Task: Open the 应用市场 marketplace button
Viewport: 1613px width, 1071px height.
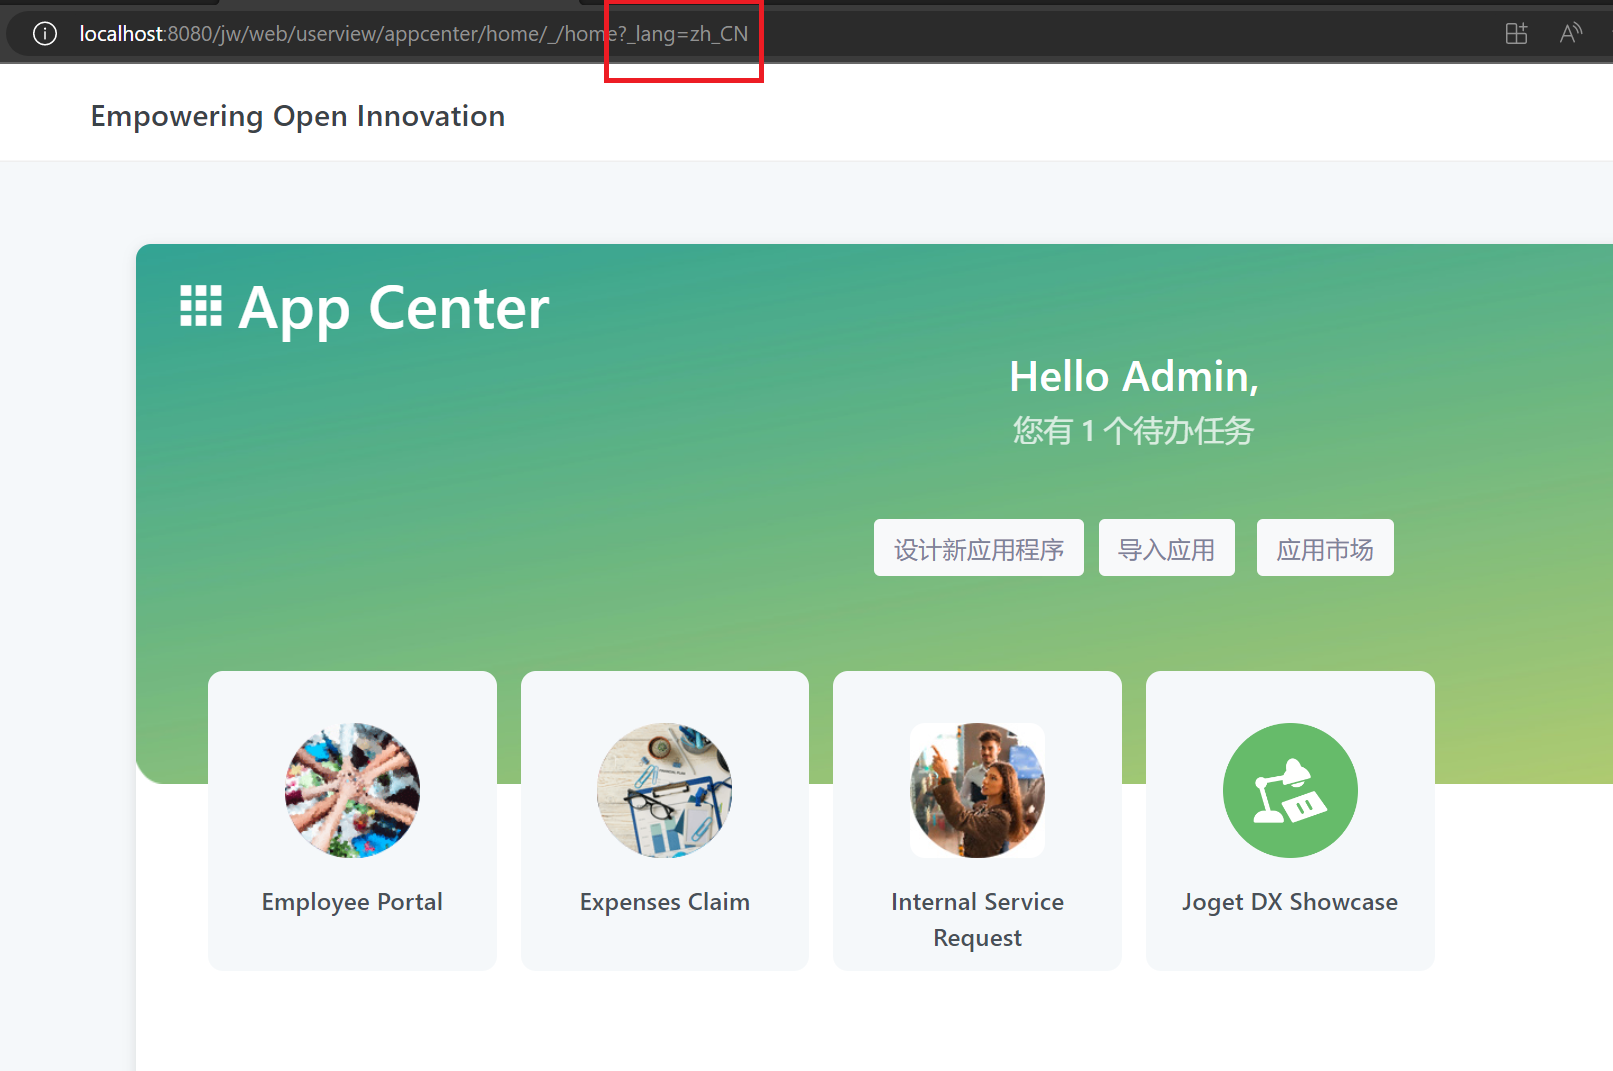Action: coord(1324,548)
